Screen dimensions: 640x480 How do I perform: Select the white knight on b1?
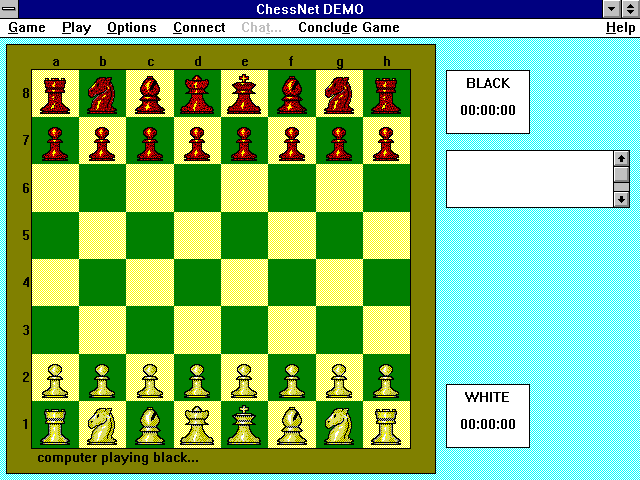(102, 427)
